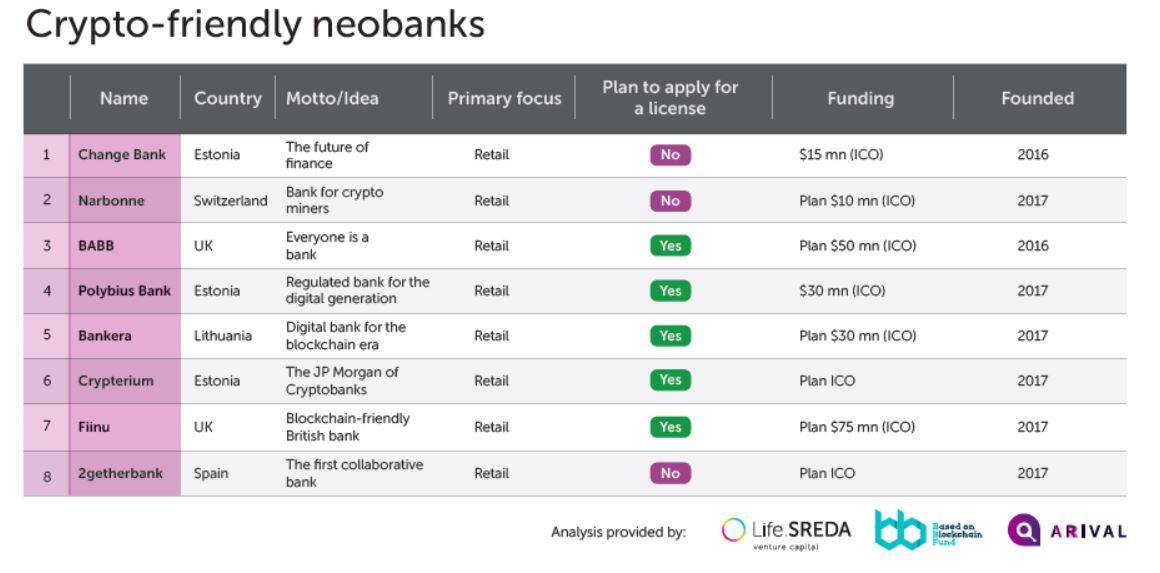Select the Founded column header

[1037, 98]
